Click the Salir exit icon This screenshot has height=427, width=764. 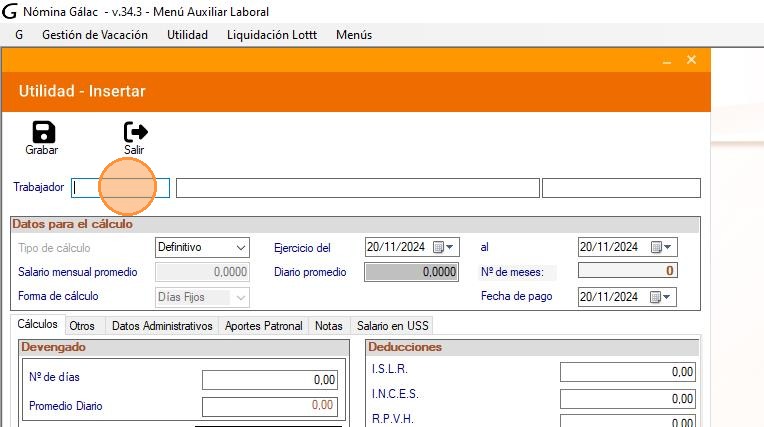[135, 132]
